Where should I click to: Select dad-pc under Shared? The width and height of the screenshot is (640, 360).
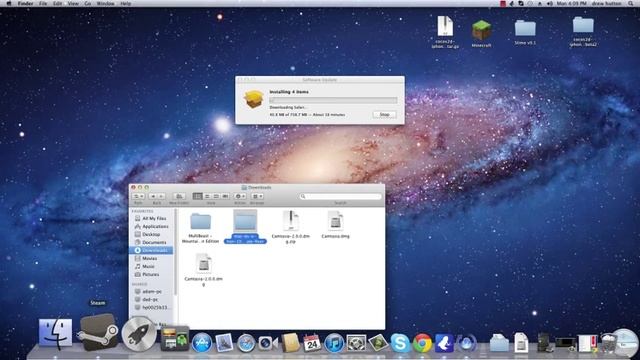(151, 299)
